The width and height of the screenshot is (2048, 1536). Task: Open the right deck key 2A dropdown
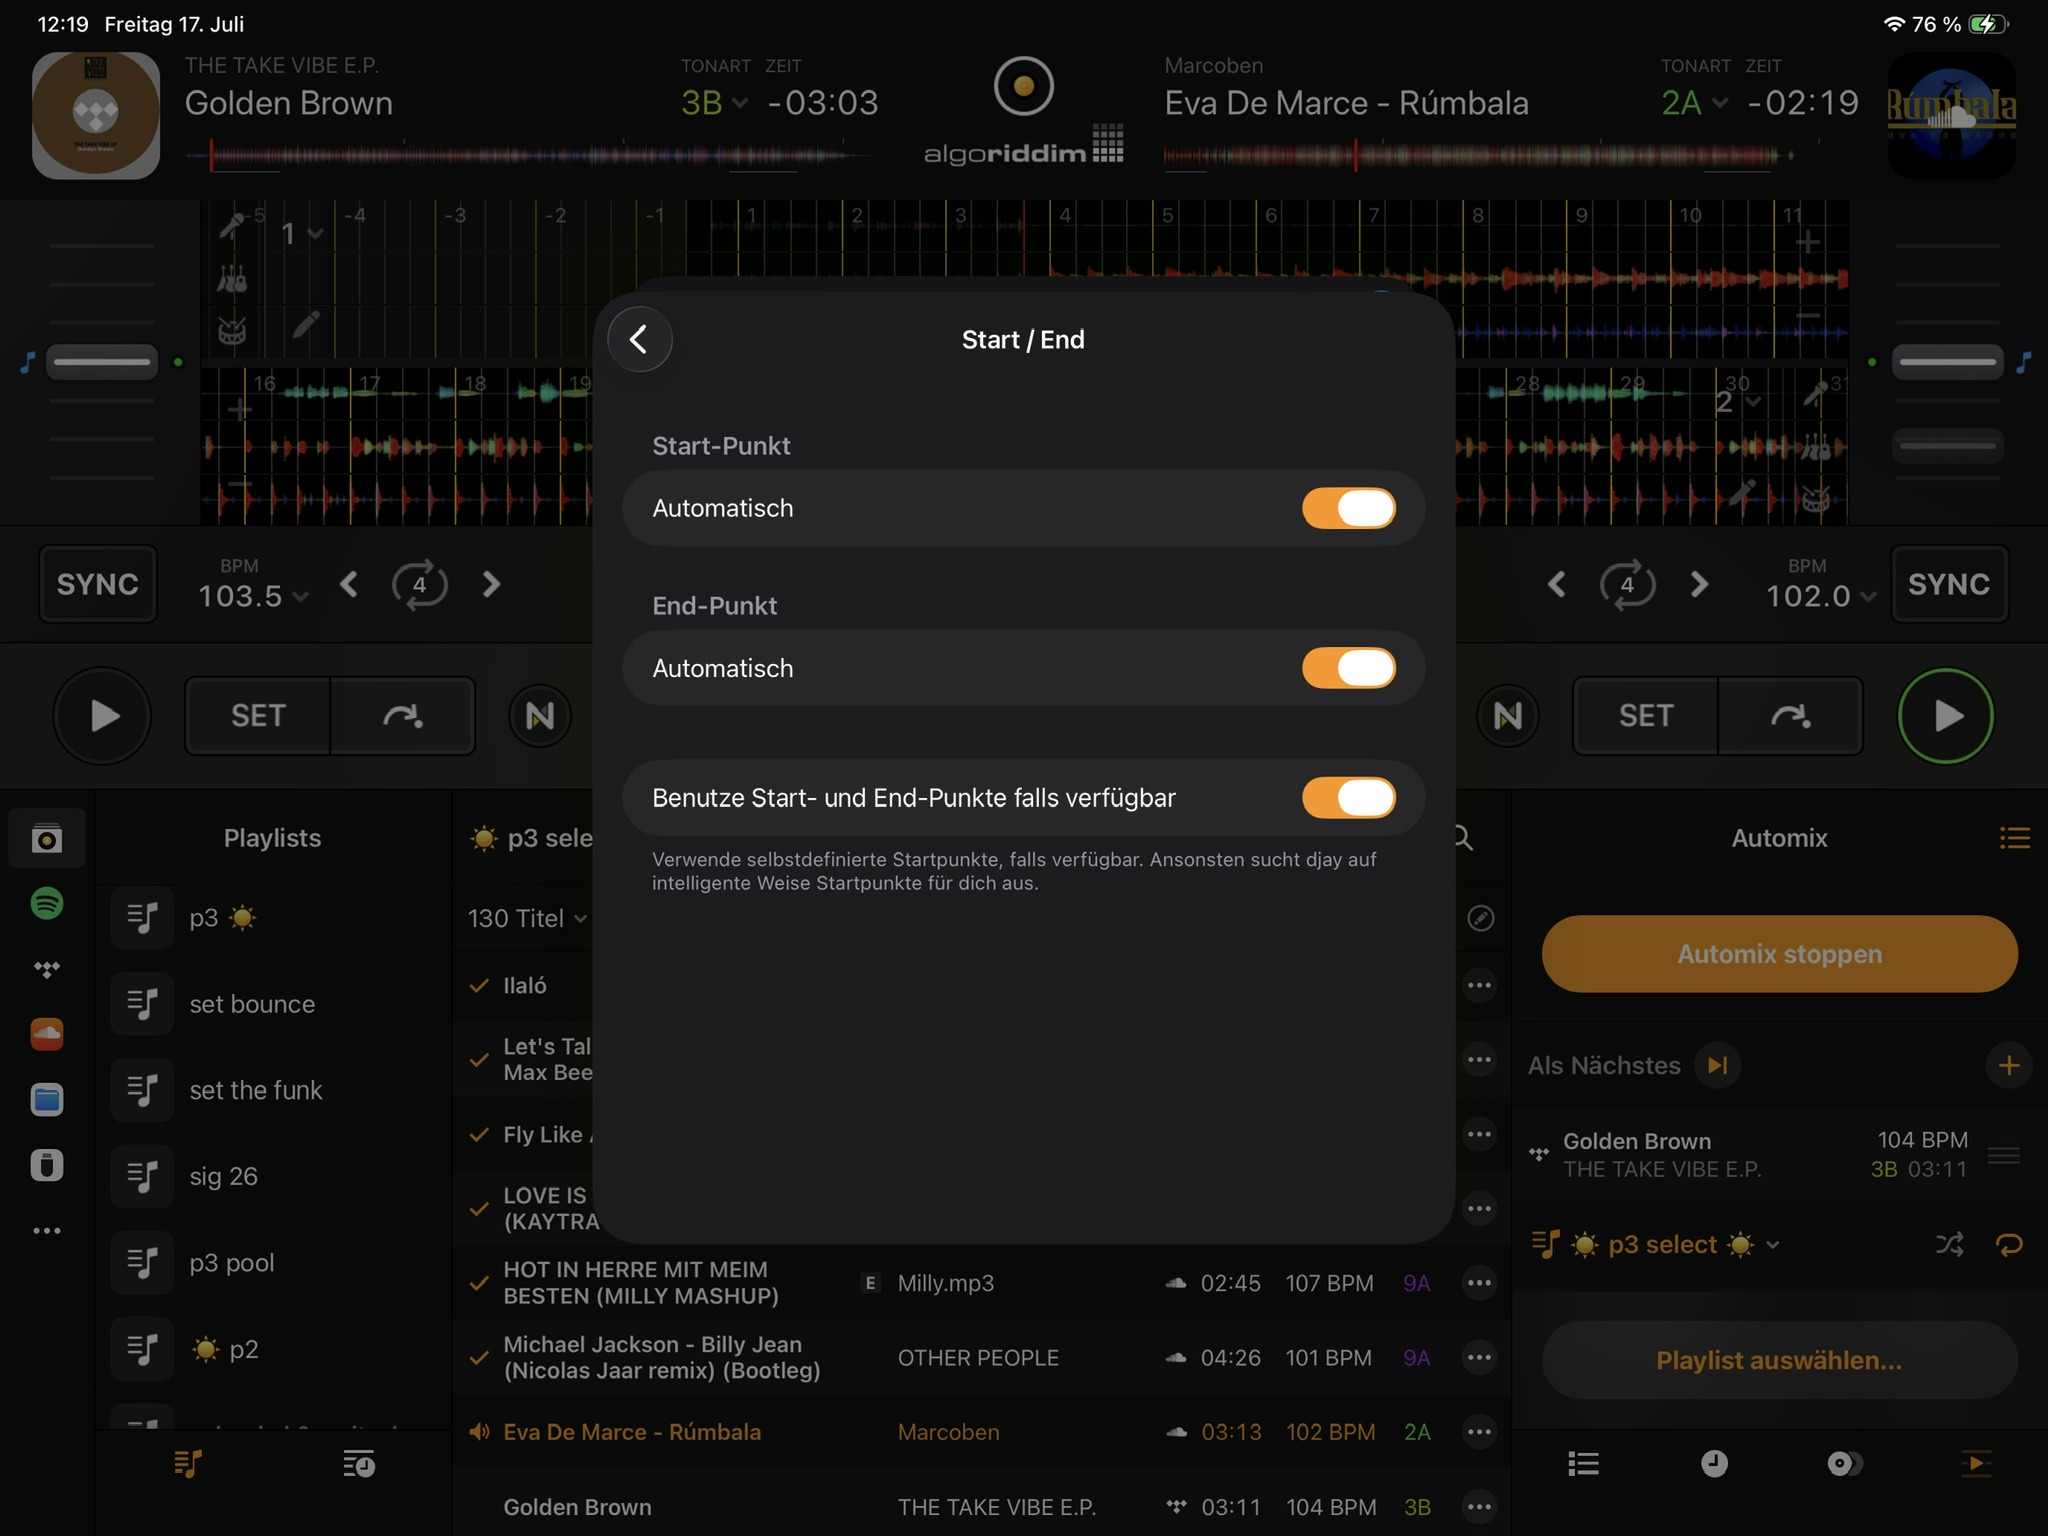[x=1694, y=102]
